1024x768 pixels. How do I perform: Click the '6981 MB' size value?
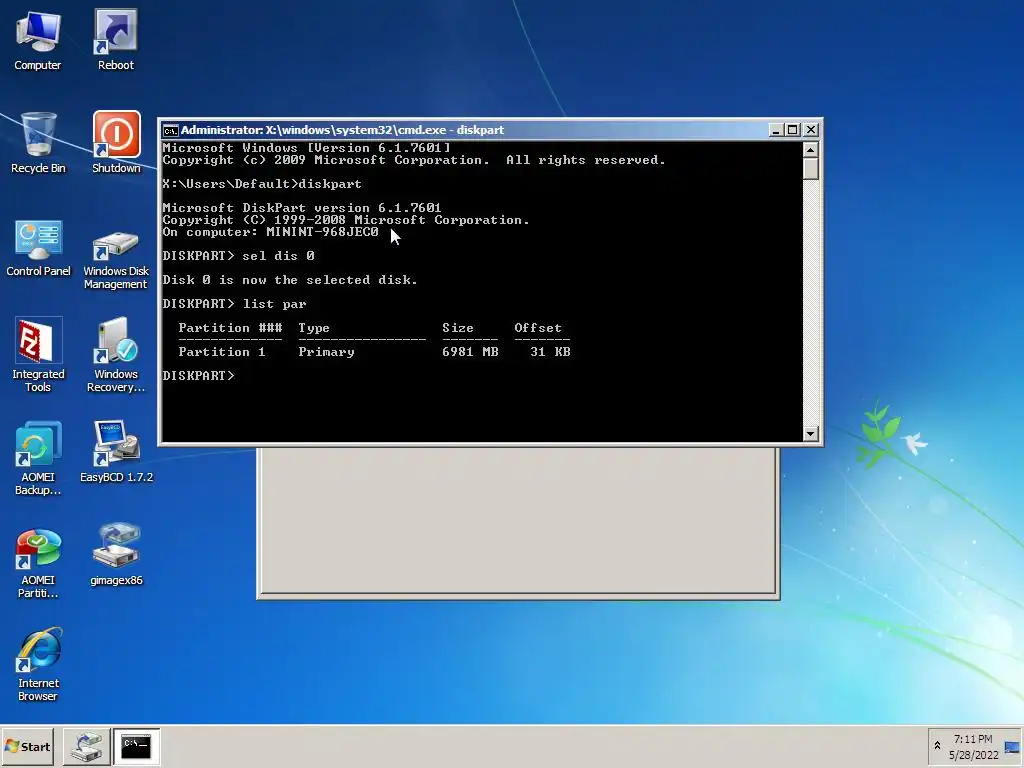point(470,352)
